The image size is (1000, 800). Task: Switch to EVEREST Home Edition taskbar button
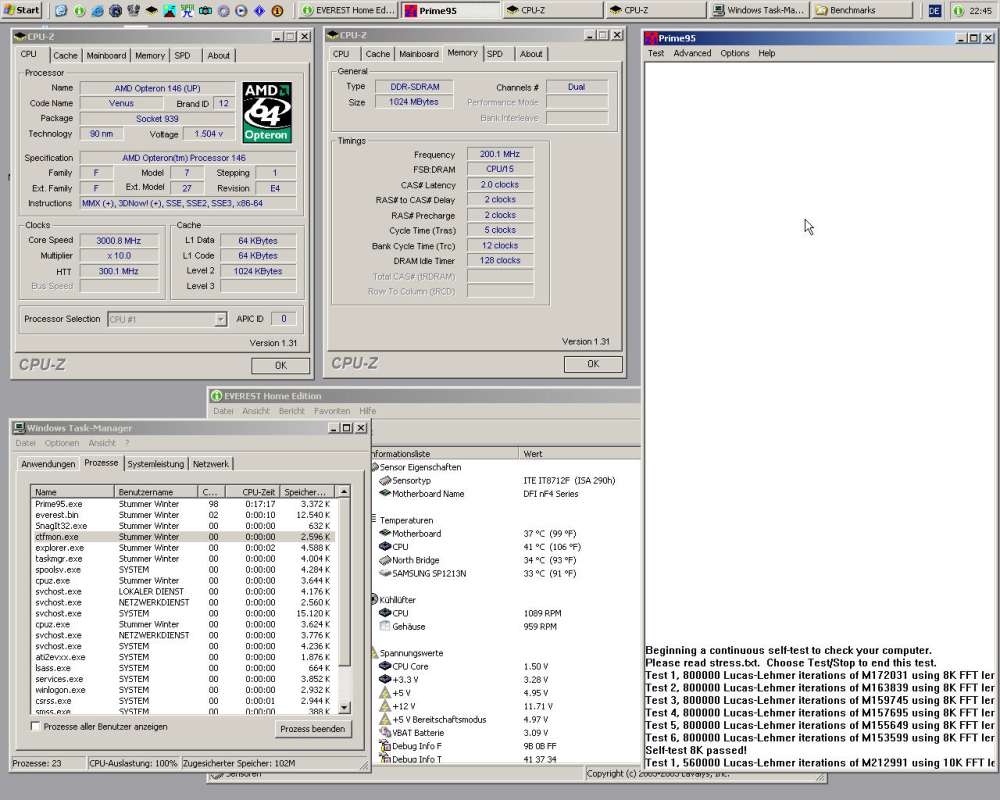pos(348,10)
